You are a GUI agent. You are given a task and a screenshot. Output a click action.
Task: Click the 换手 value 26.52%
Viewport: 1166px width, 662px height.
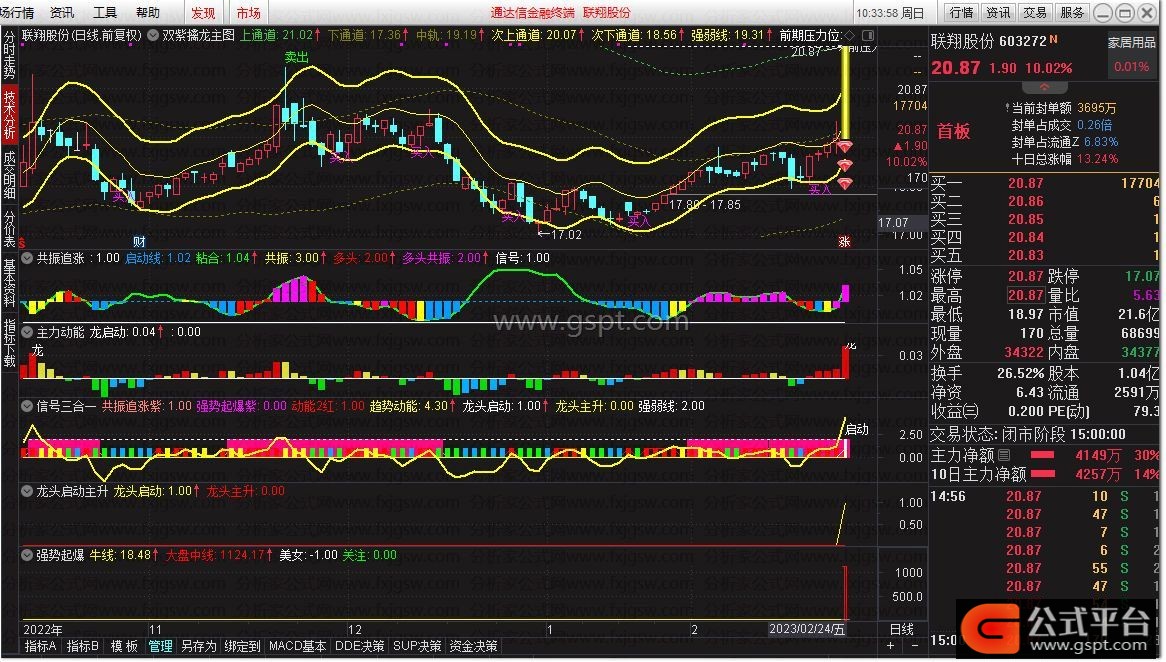(x=1022, y=373)
